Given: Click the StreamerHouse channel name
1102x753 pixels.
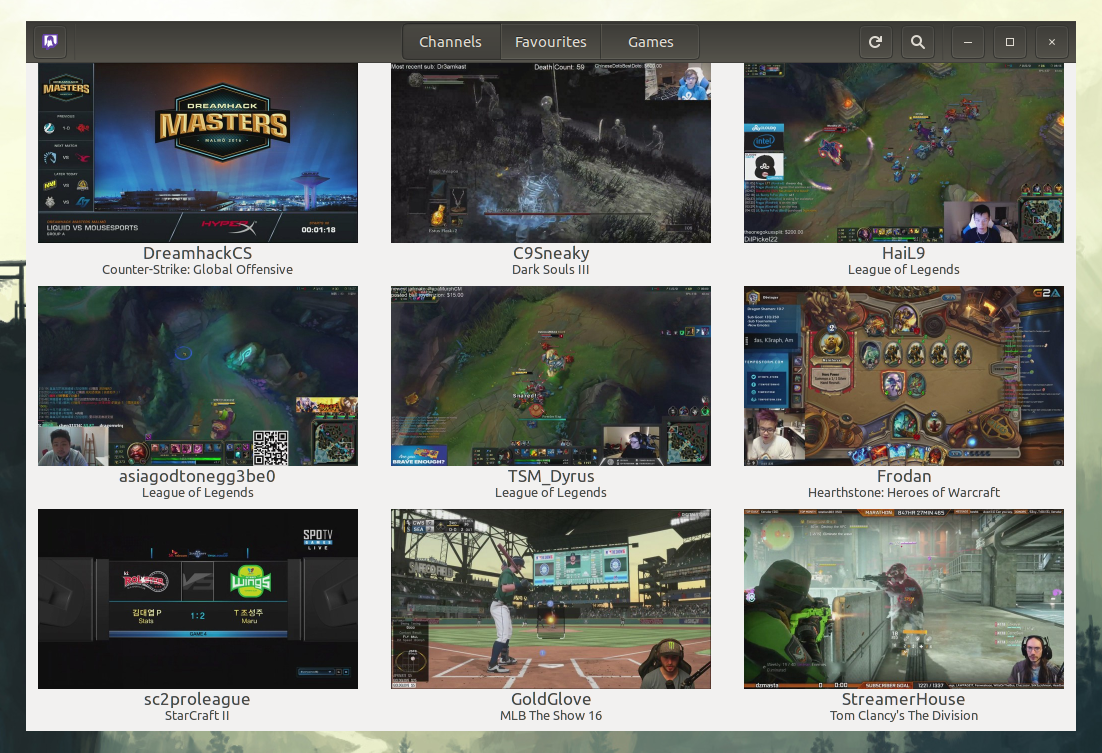Looking at the screenshot, I should (904, 699).
